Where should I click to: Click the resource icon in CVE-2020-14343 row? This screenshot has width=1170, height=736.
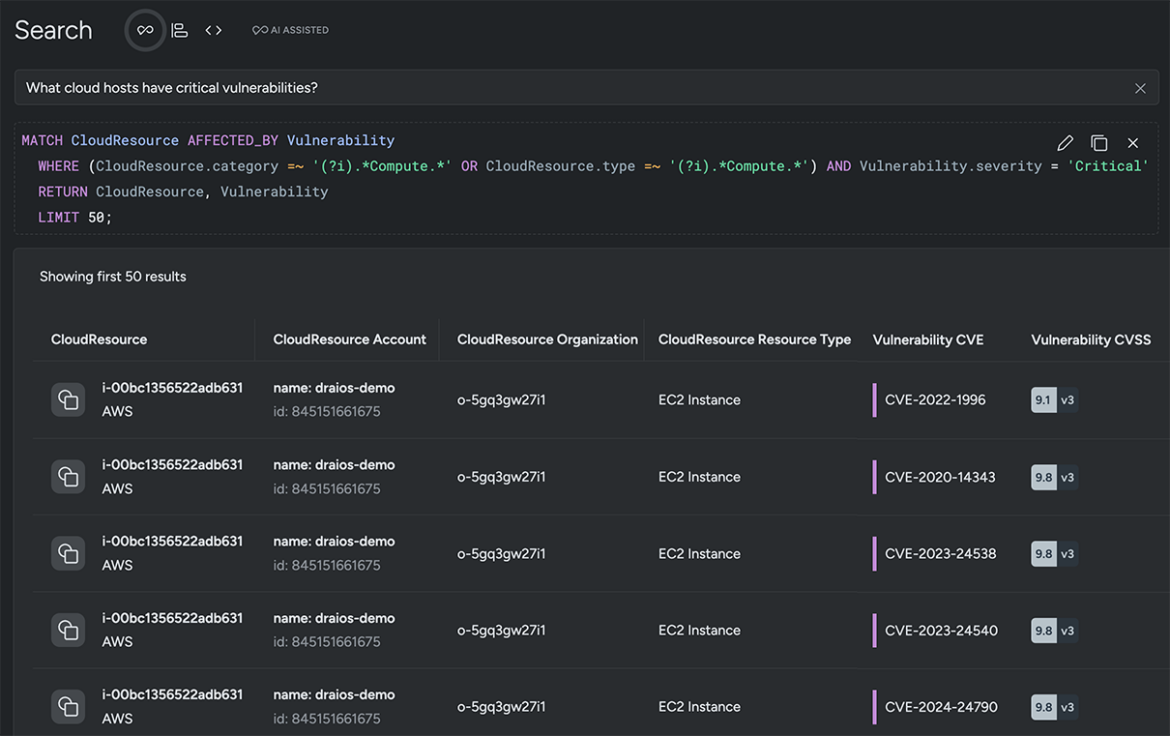click(68, 476)
